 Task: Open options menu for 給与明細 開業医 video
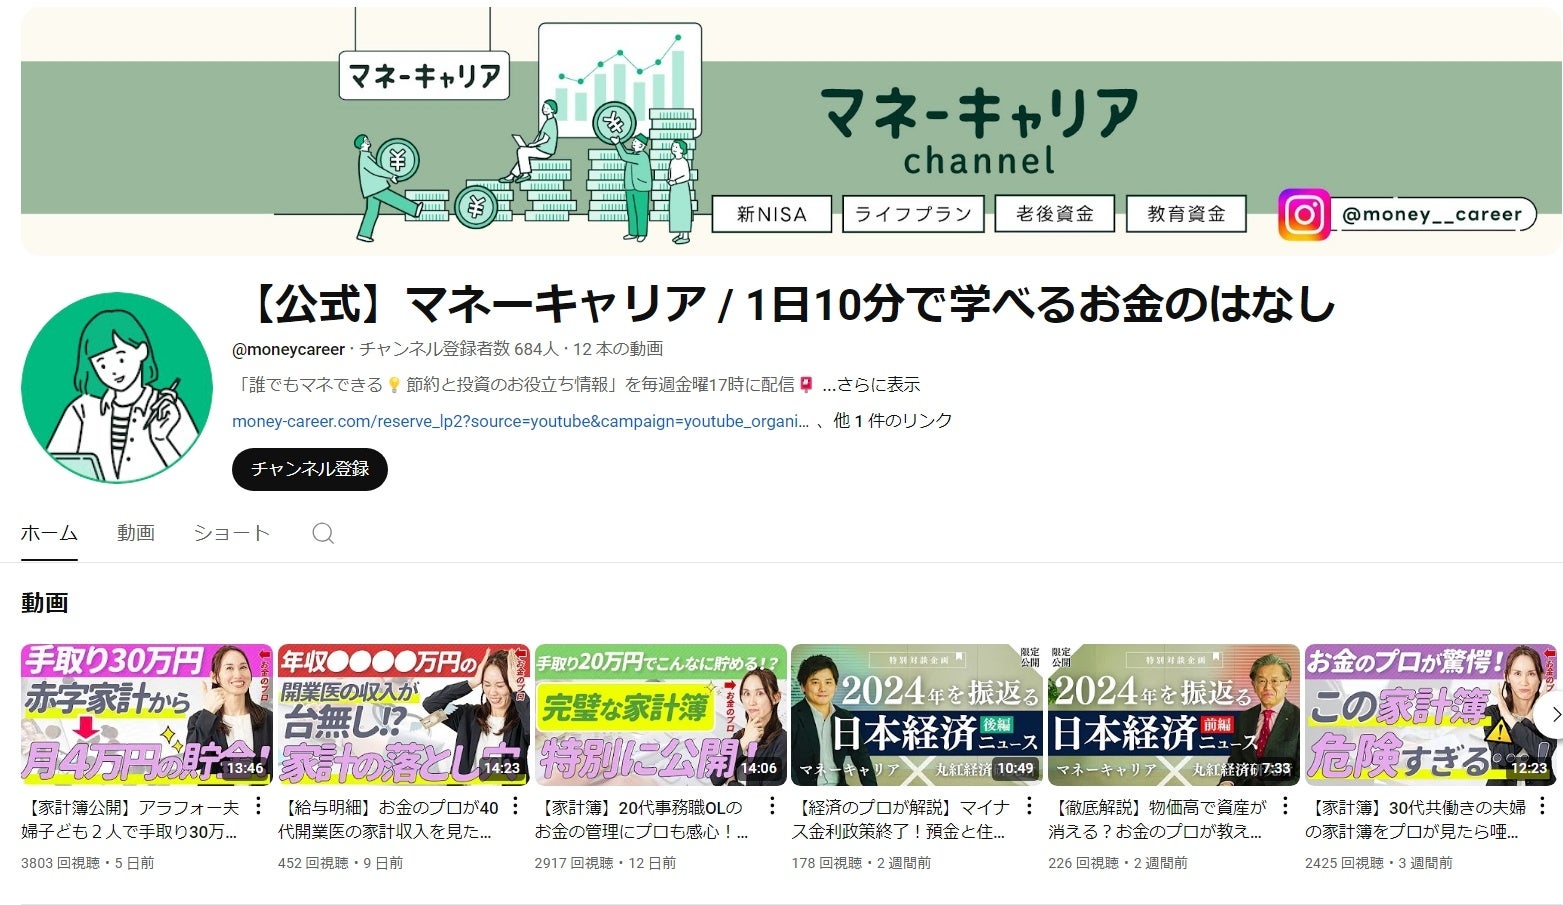click(x=516, y=806)
